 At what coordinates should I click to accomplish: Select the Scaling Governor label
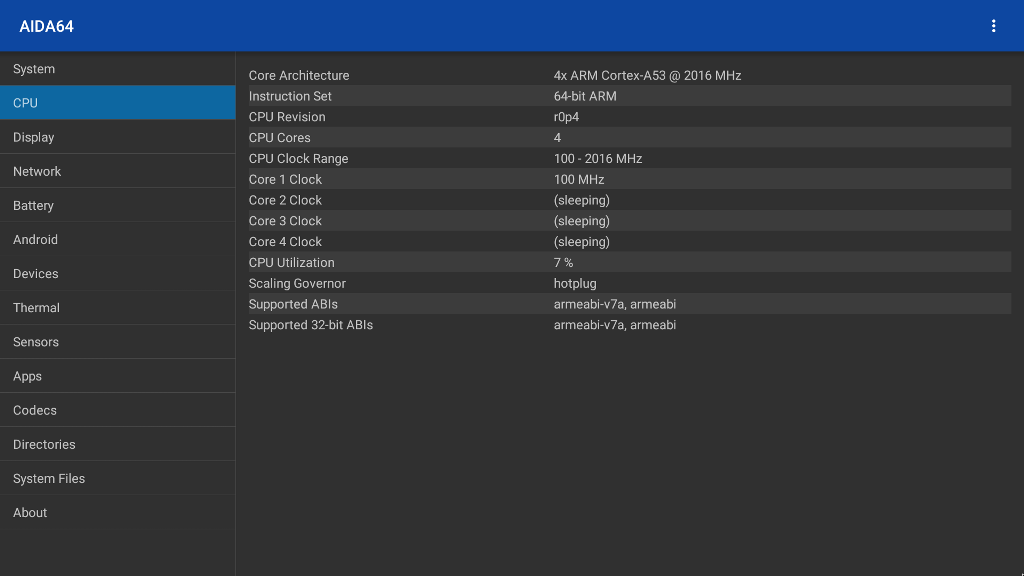pos(297,283)
